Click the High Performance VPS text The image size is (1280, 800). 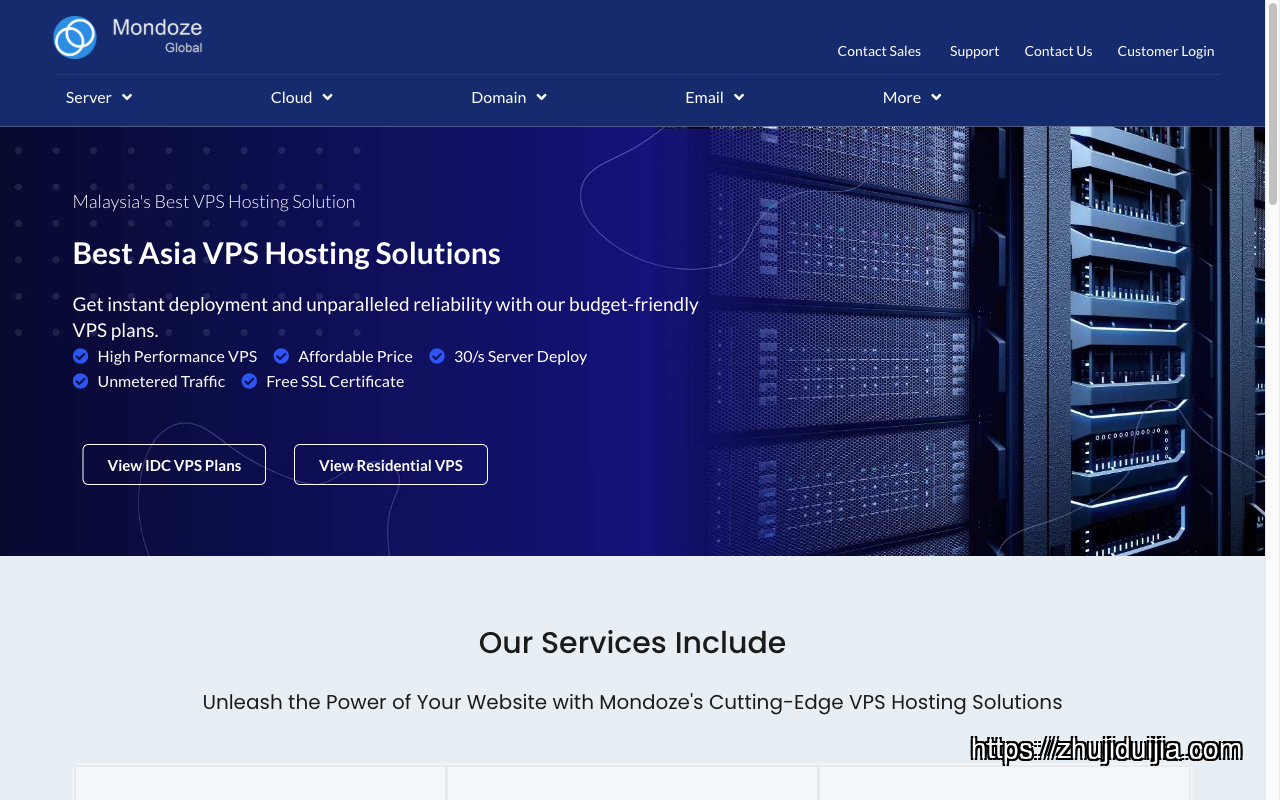(x=177, y=356)
